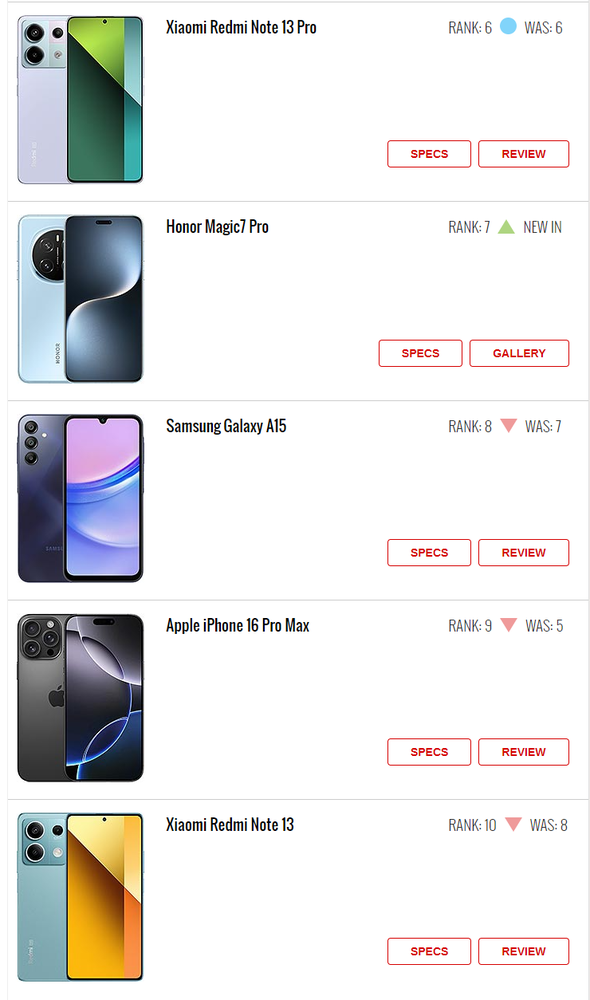Open the Honor Magic7 Pro GALLERY
Screen dimensions: 590x1000
point(519,353)
